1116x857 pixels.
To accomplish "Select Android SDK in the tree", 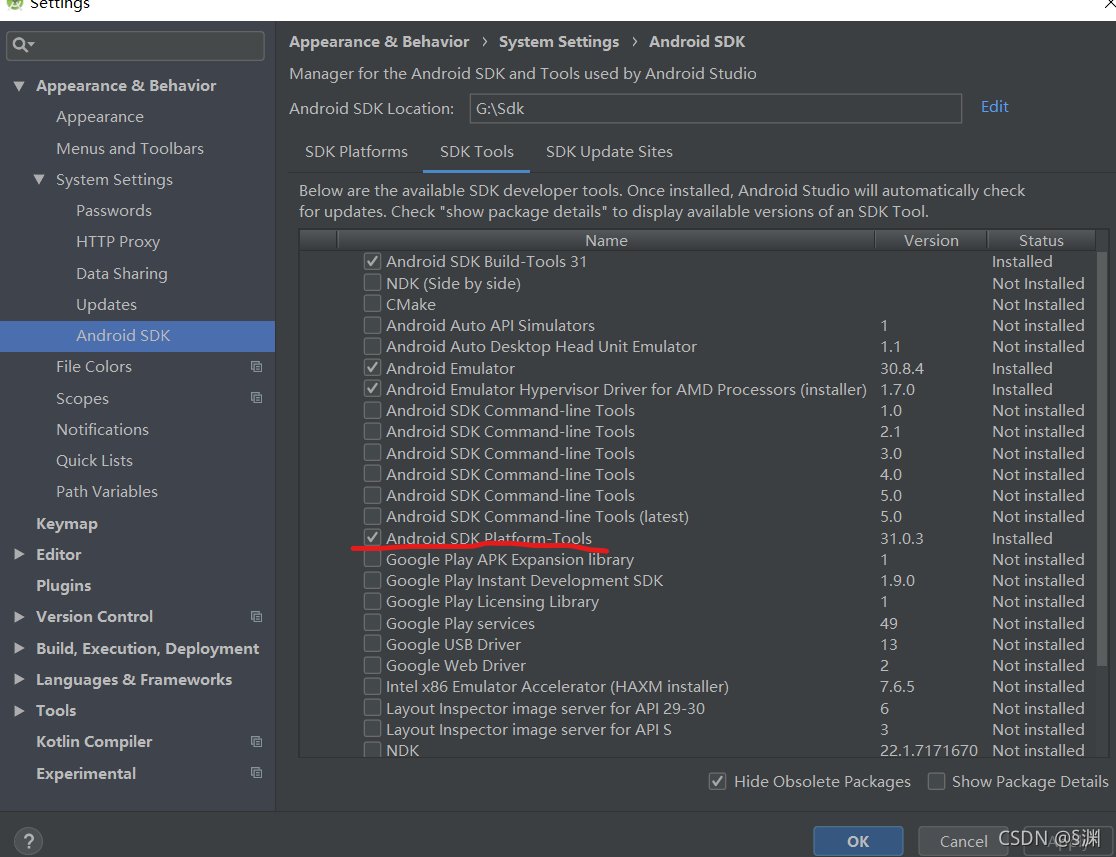I will click(x=137, y=336).
